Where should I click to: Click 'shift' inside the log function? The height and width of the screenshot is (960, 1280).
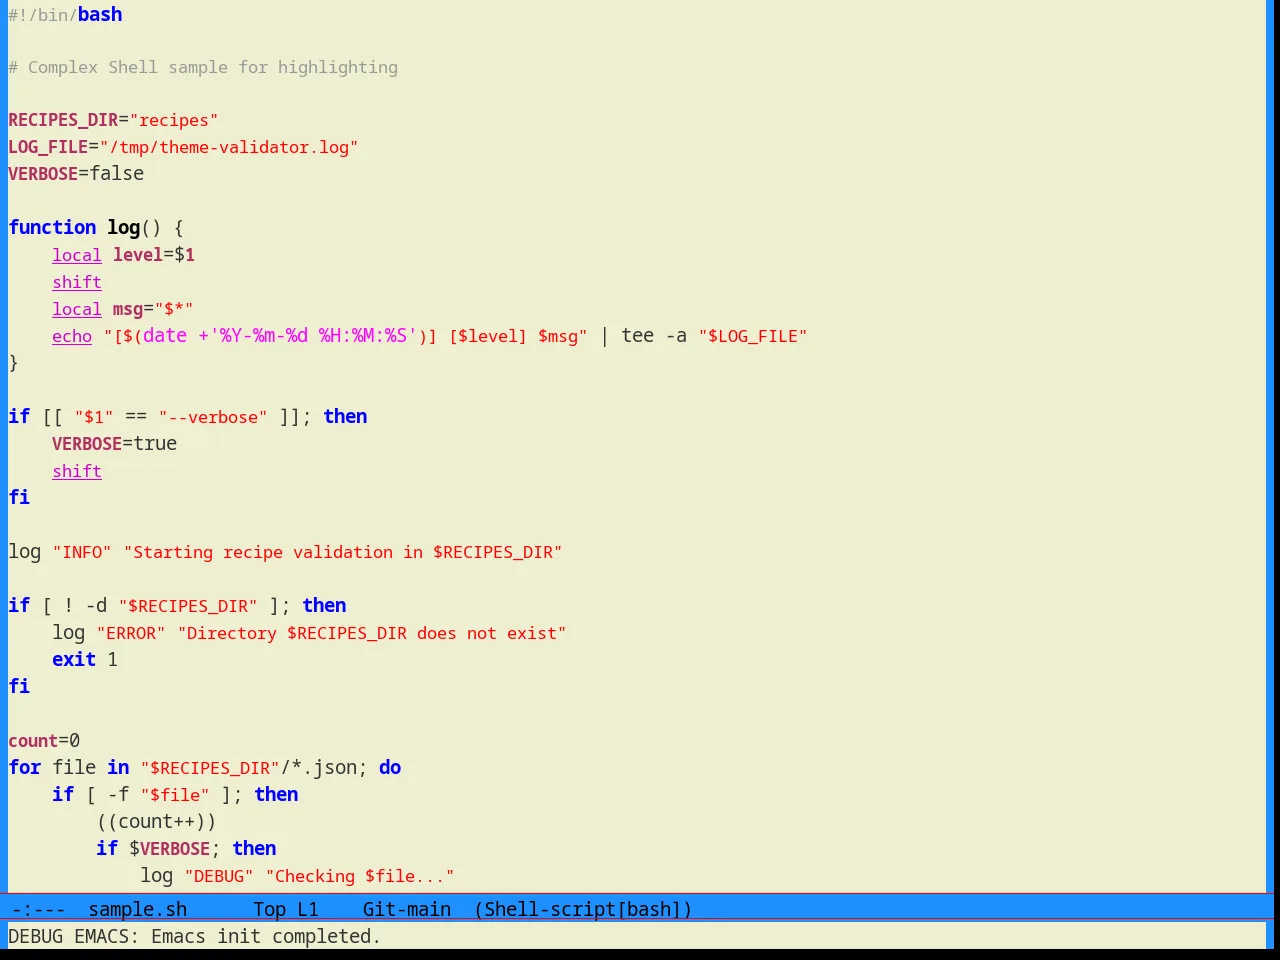point(77,282)
